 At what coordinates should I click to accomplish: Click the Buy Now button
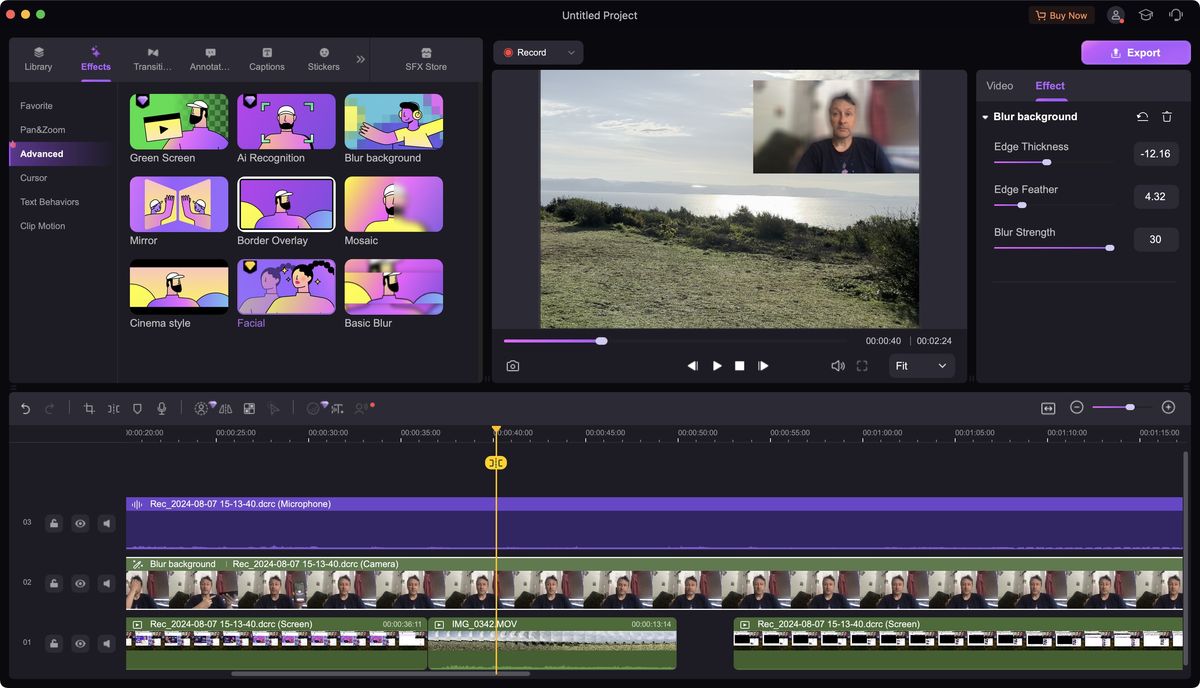pos(1061,15)
